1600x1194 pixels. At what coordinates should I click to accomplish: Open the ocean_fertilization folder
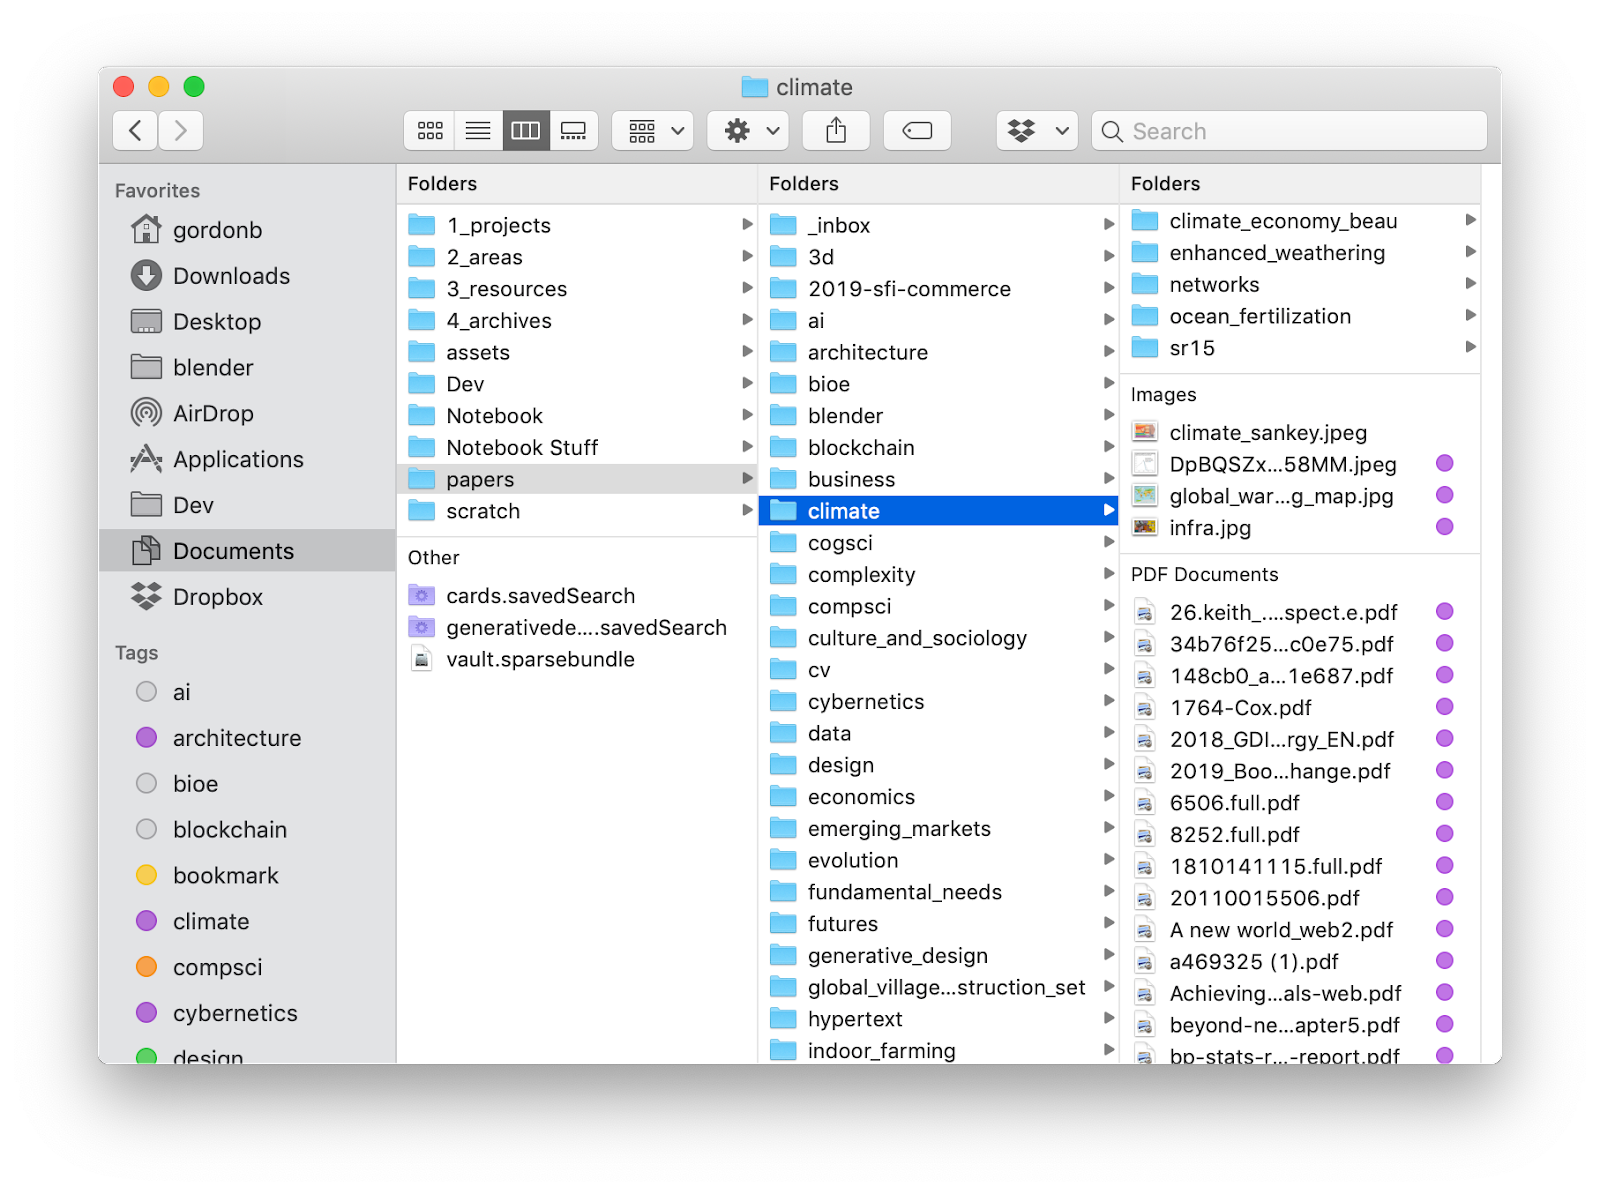(x=1300, y=316)
